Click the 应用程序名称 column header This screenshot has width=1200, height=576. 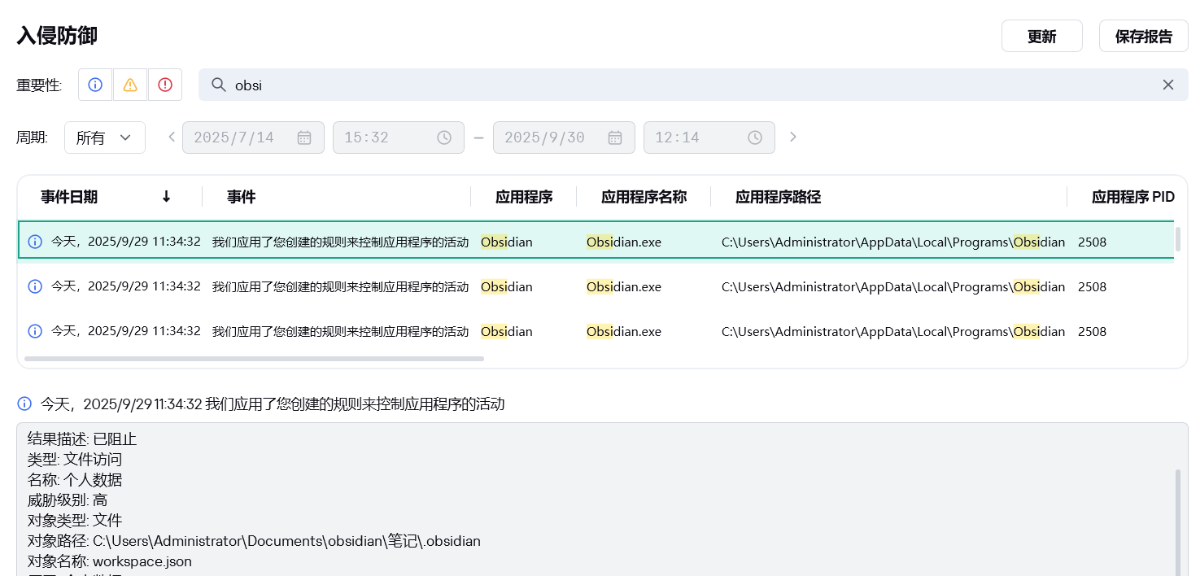click(644, 197)
